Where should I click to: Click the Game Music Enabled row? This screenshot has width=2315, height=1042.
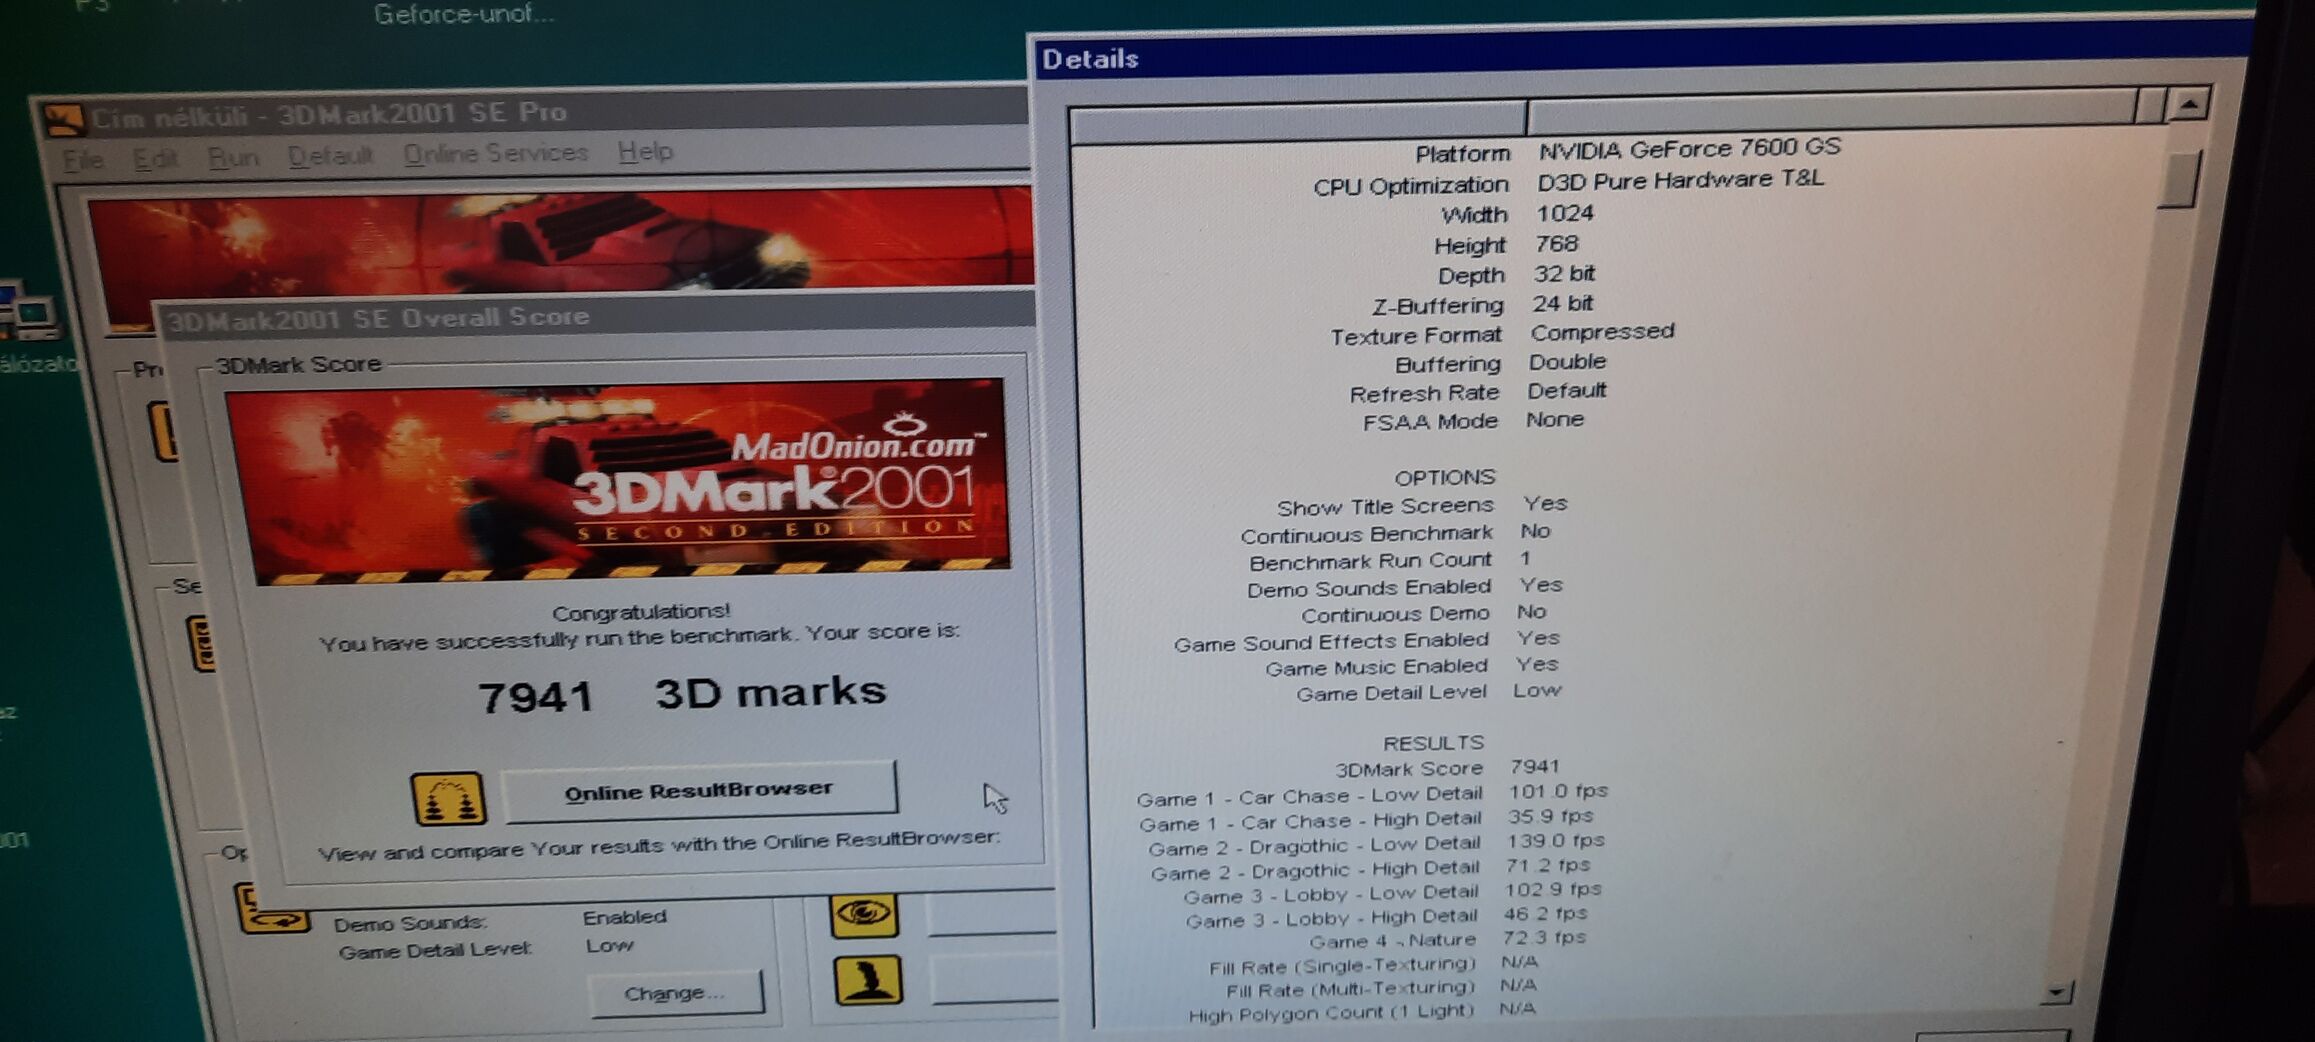click(1412, 666)
